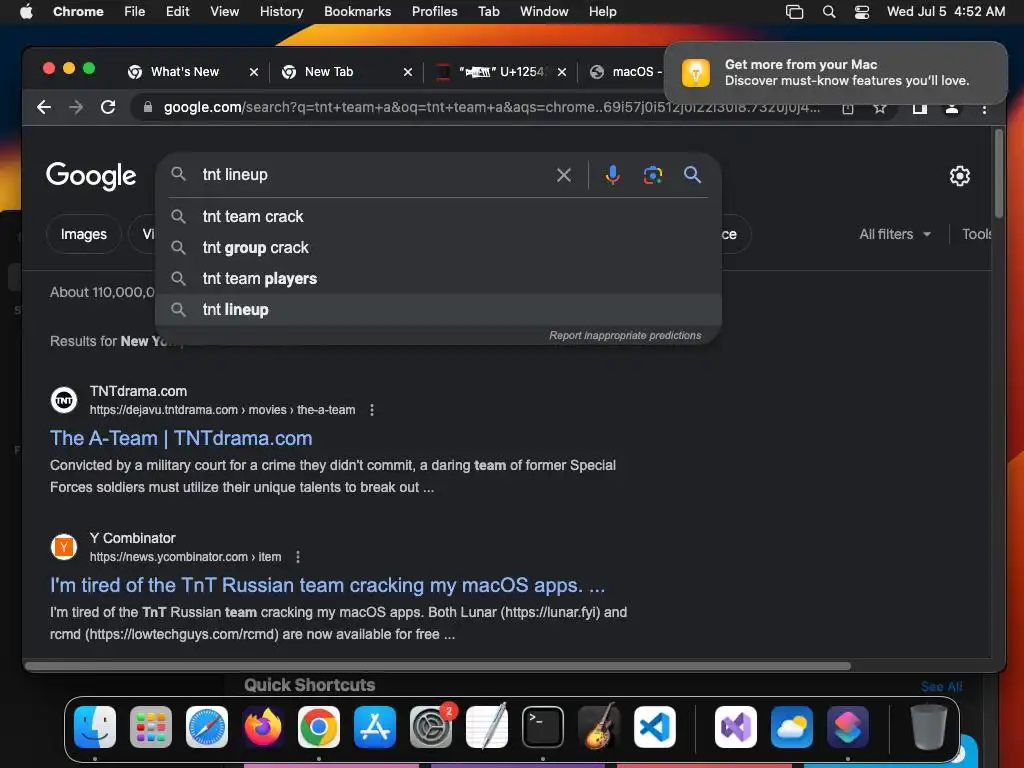Launch Firefox from the Dock
Viewport: 1024px width, 768px height.
[x=263, y=726]
